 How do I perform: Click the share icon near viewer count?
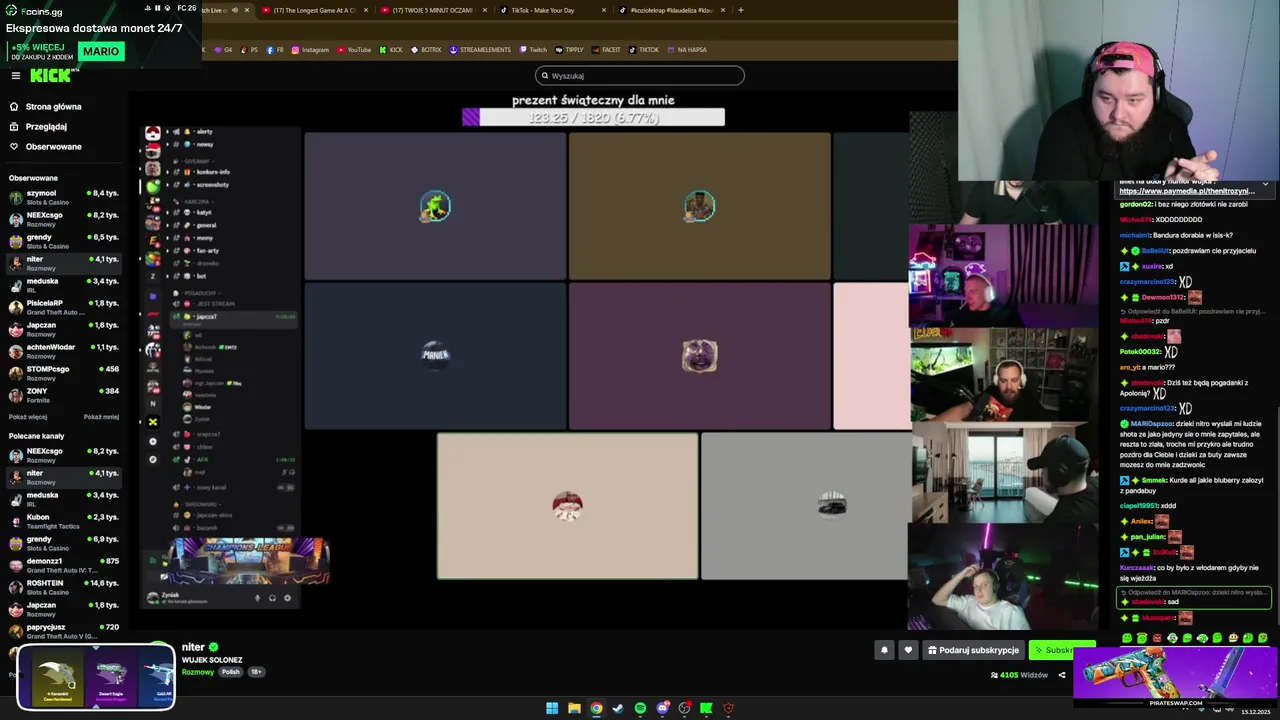click(x=1062, y=675)
